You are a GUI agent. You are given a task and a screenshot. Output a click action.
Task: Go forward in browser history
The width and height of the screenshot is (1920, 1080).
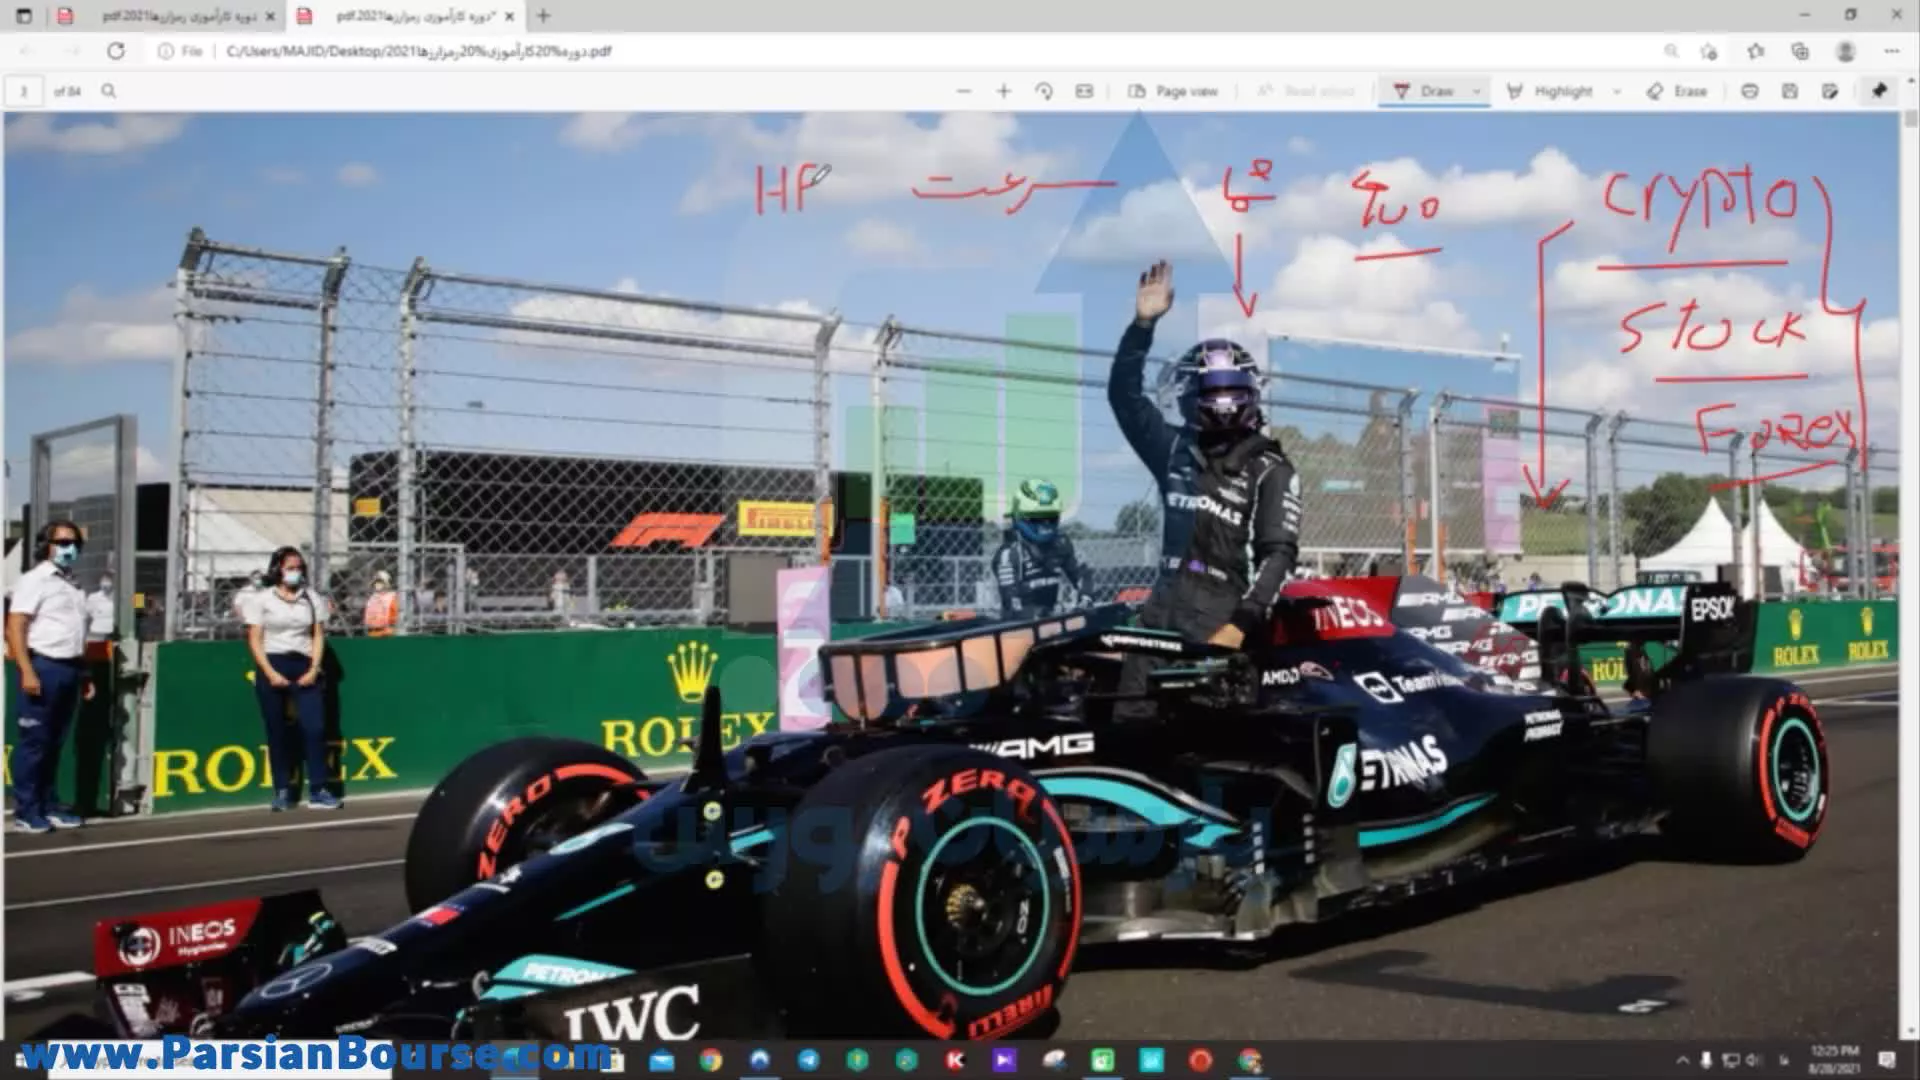pyautogui.click(x=72, y=51)
